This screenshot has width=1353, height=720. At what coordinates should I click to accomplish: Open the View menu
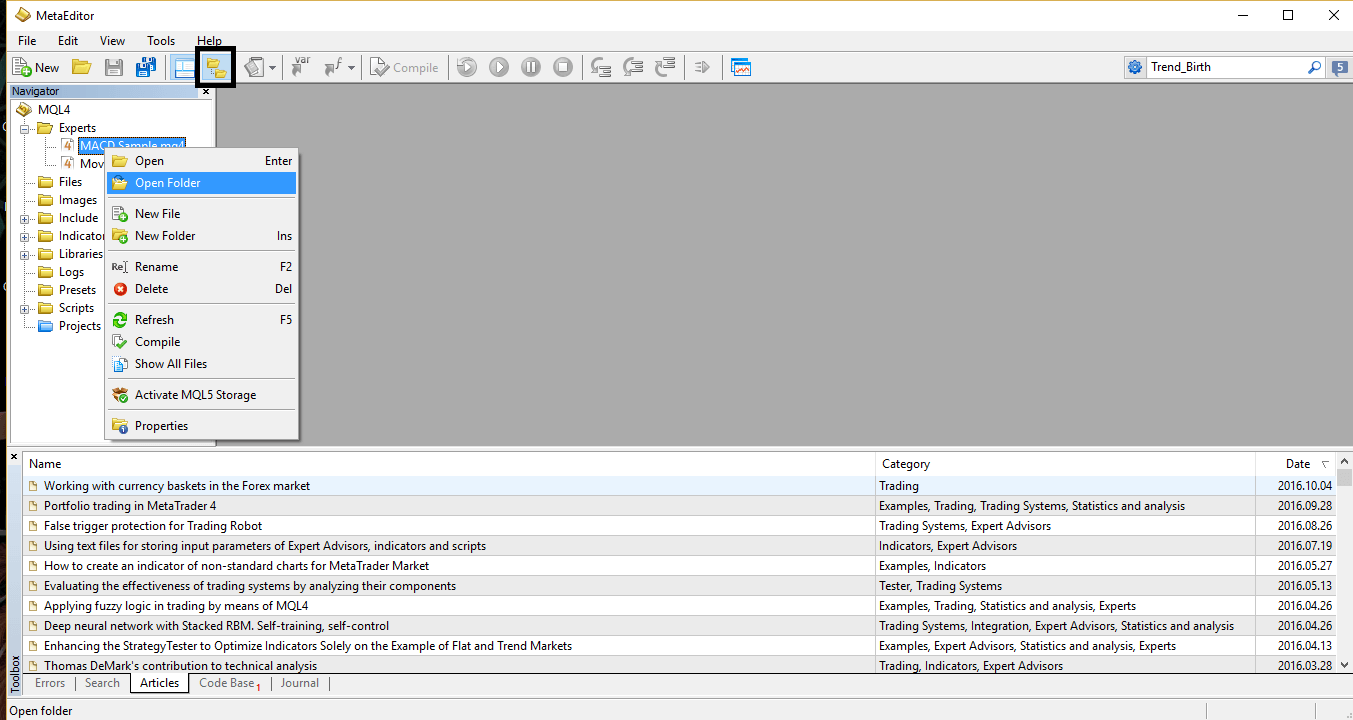click(x=113, y=41)
